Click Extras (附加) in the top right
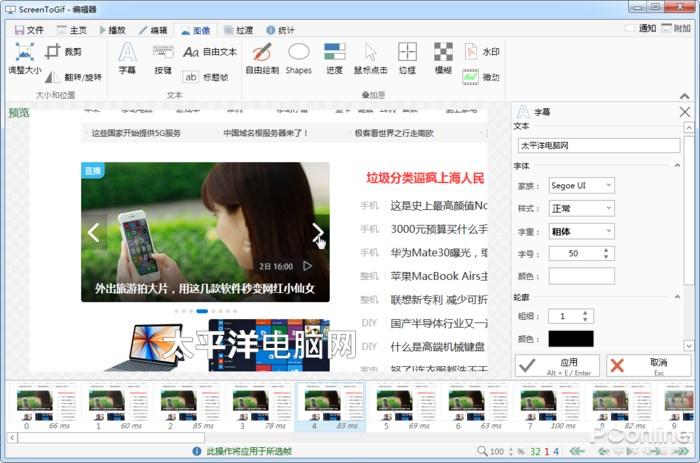Image resolution: width=700 pixels, height=463 pixels. click(x=676, y=29)
